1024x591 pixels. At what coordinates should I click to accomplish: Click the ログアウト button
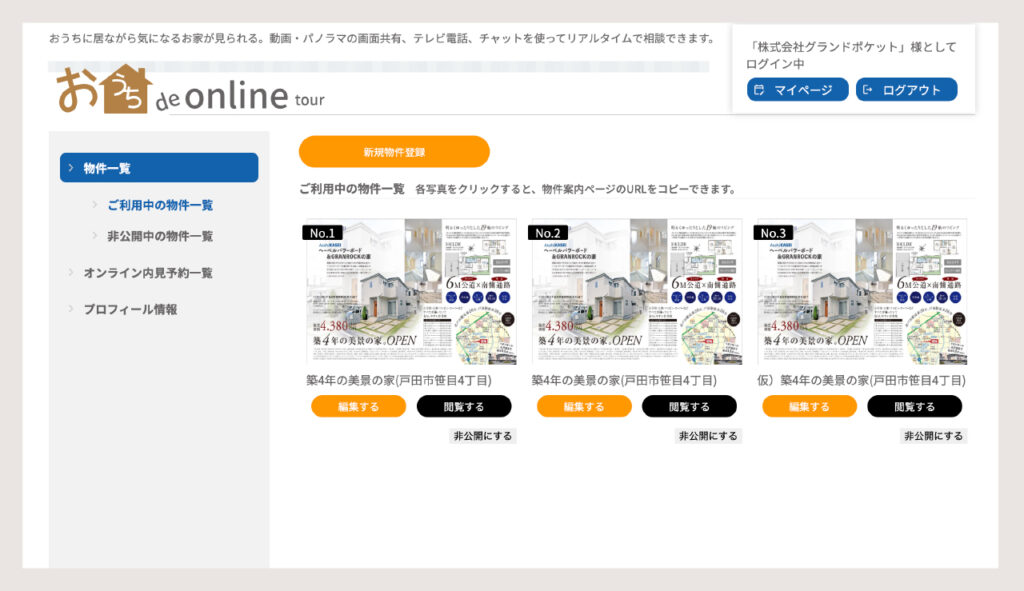pyautogui.click(x=906, y=90)
